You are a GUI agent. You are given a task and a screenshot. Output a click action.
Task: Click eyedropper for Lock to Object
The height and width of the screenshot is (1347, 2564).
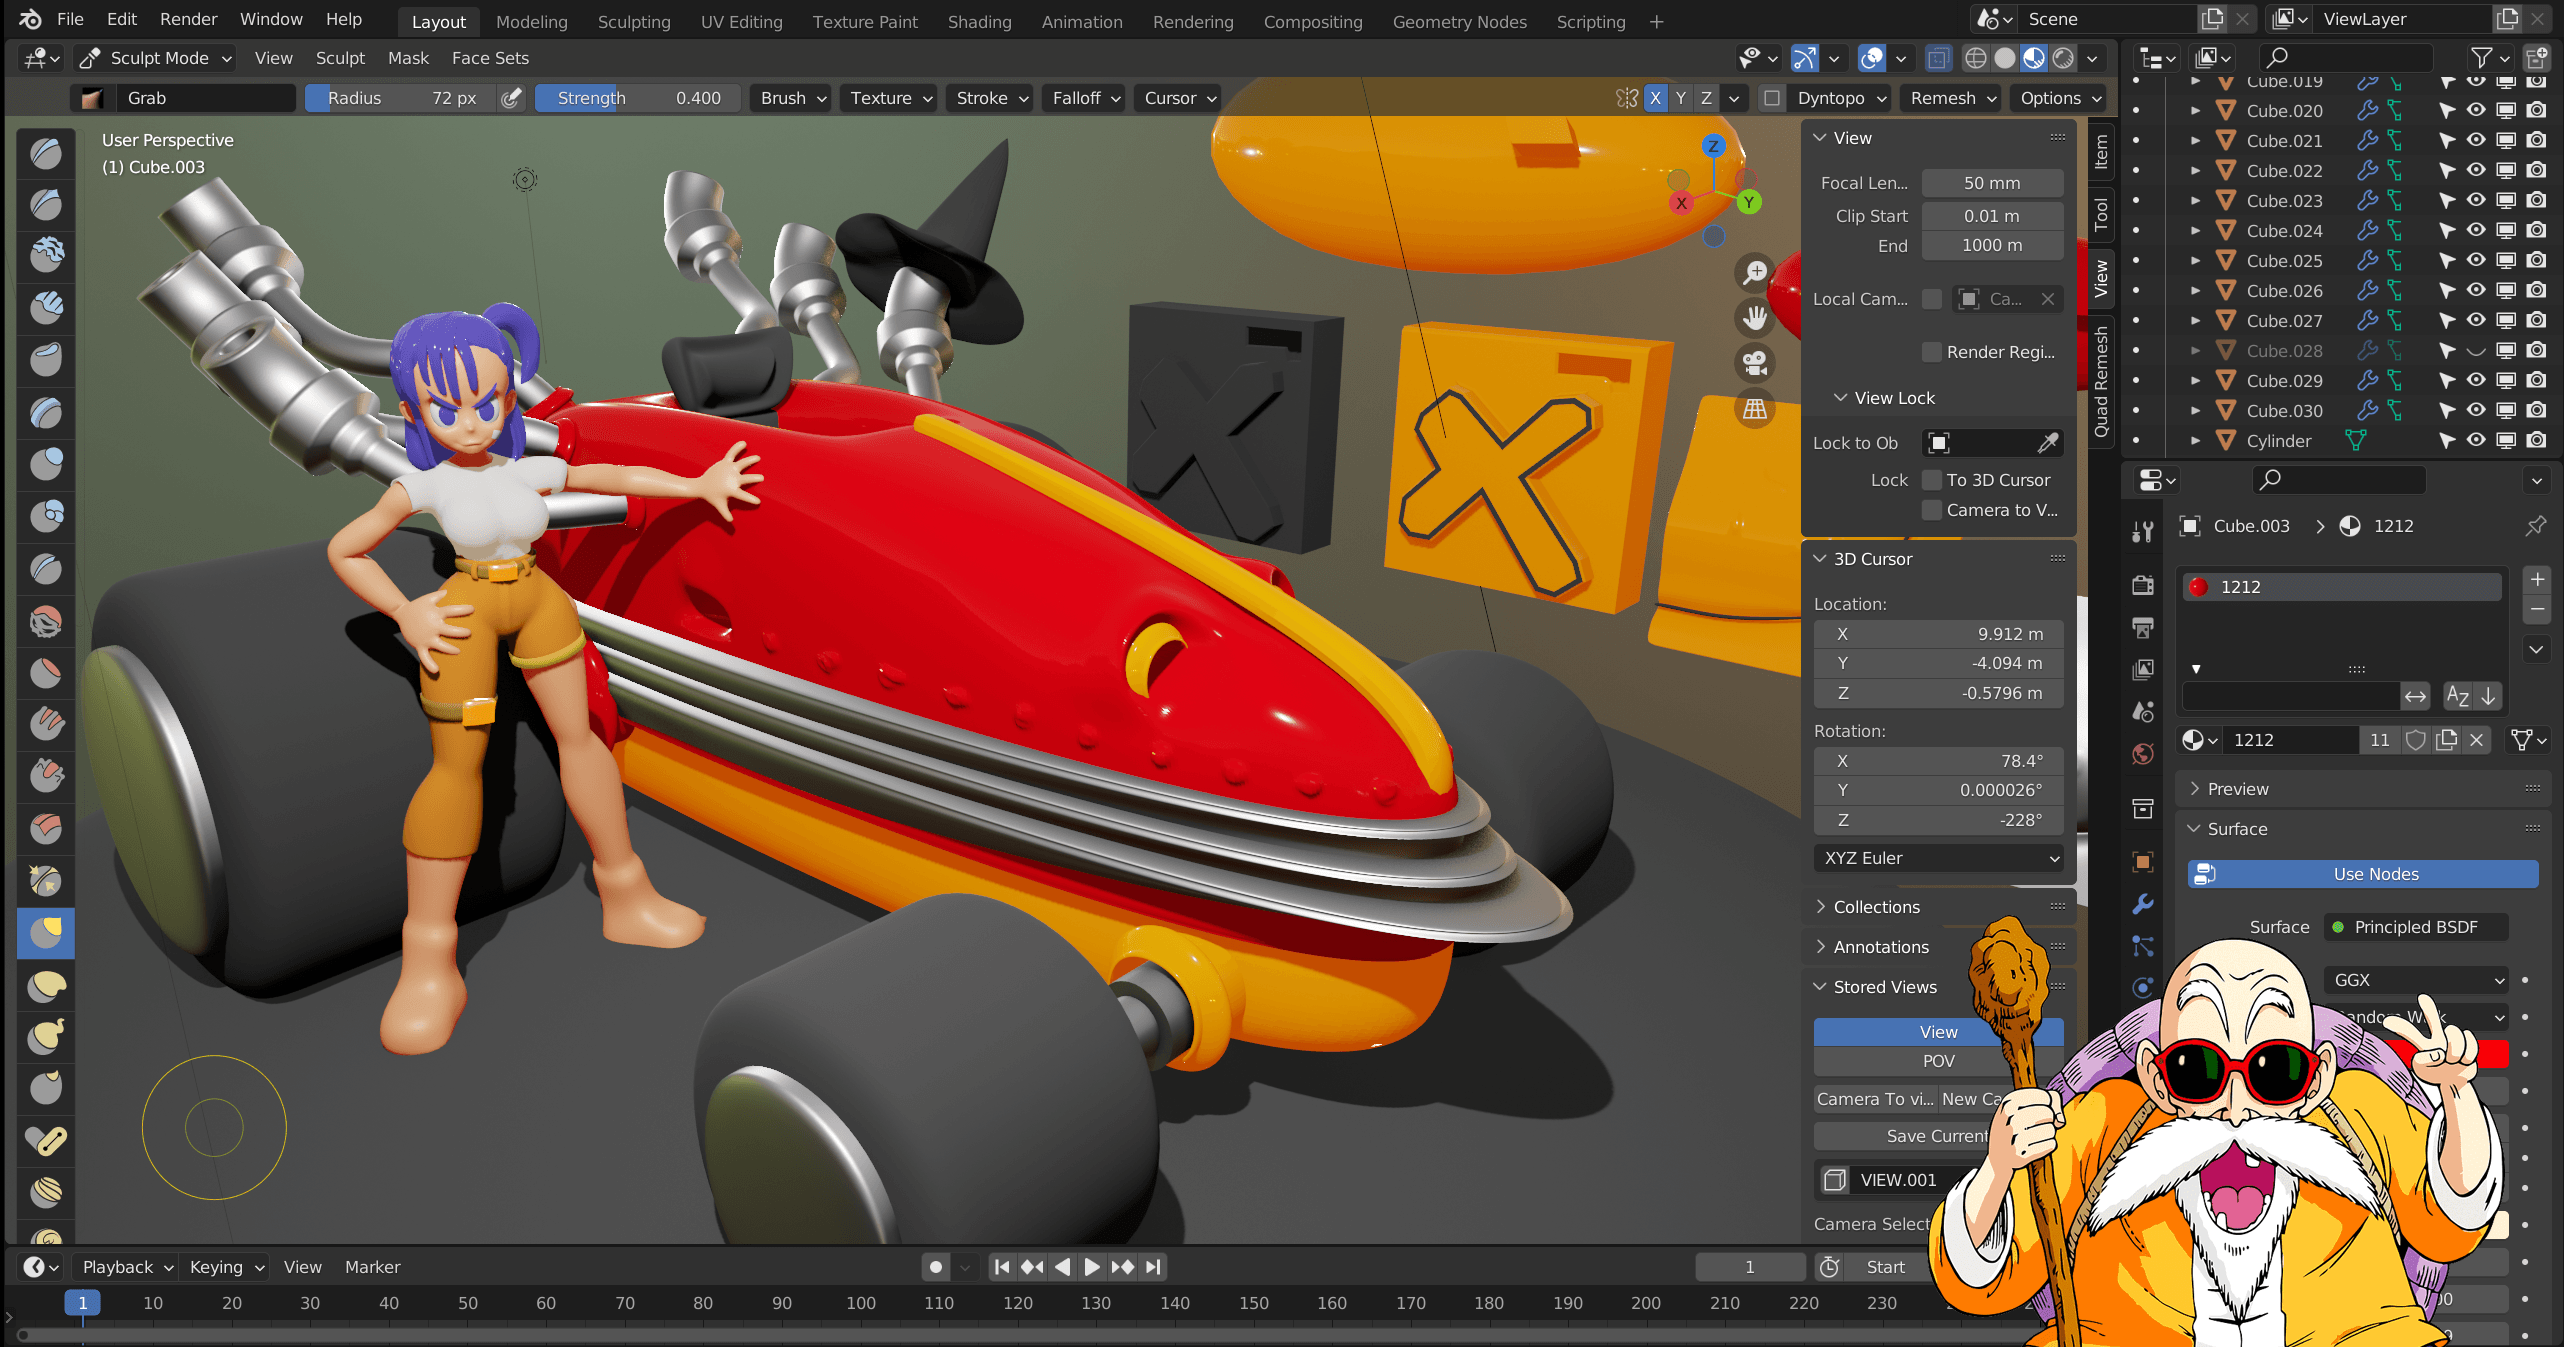2047,442
